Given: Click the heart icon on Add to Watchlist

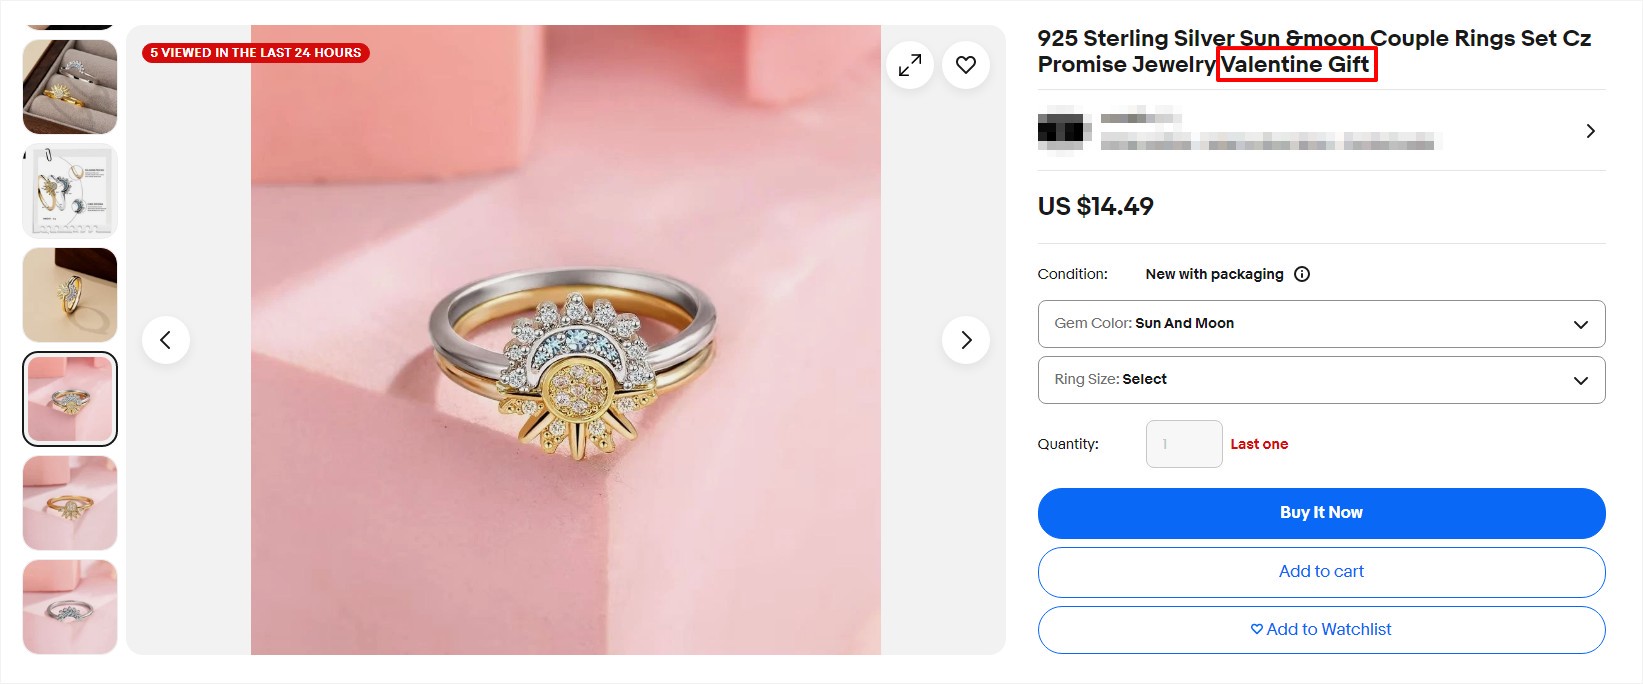Looking at the screenshot, I should 1256,629.
